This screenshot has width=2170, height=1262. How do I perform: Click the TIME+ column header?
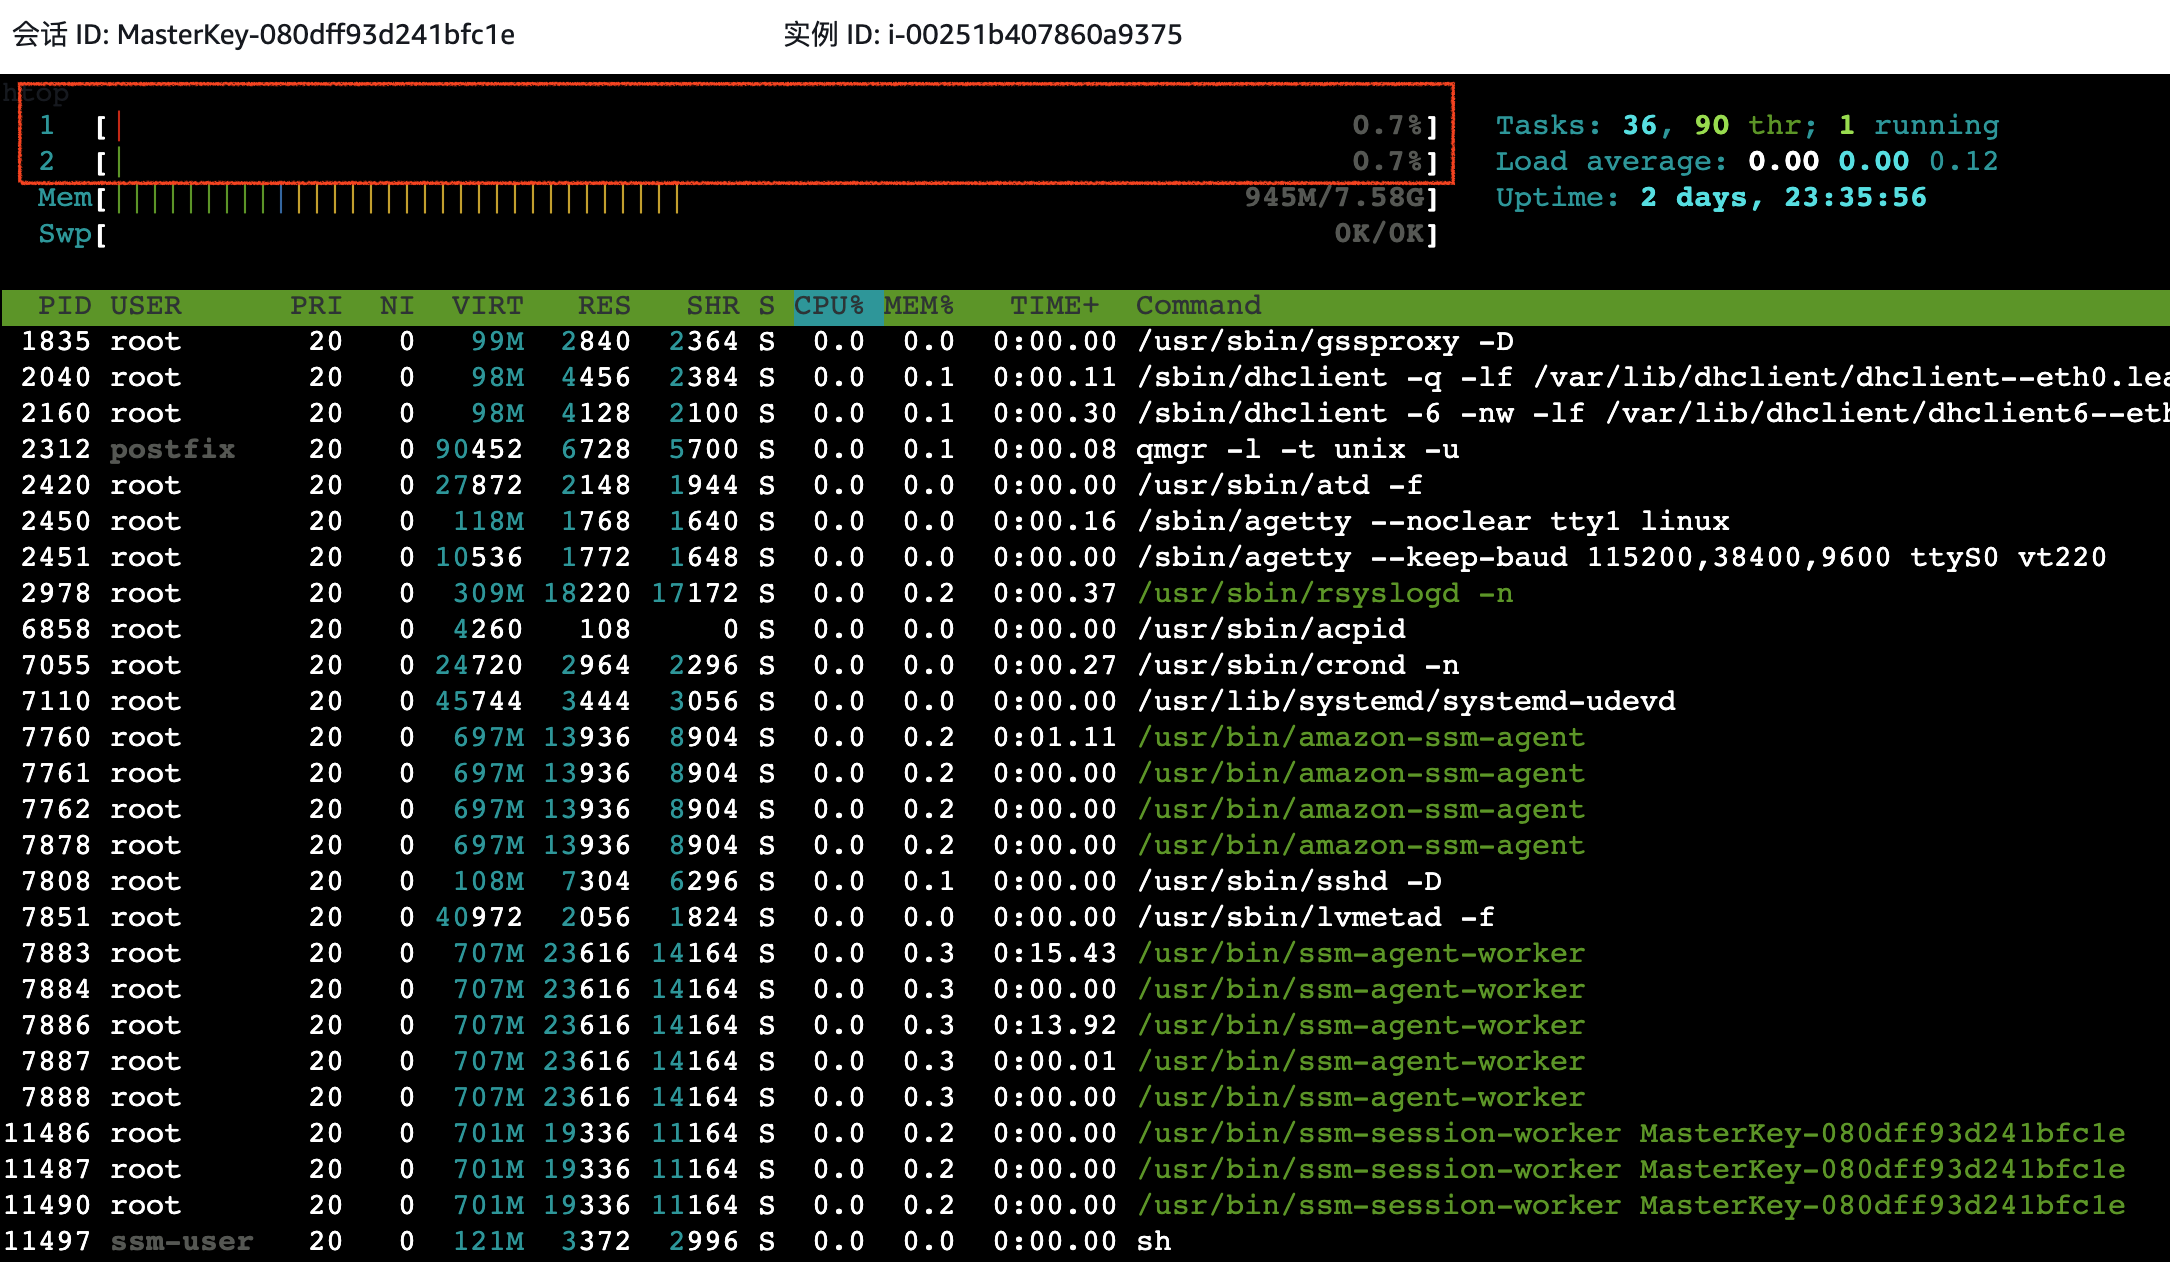[x=1054, y=306]
